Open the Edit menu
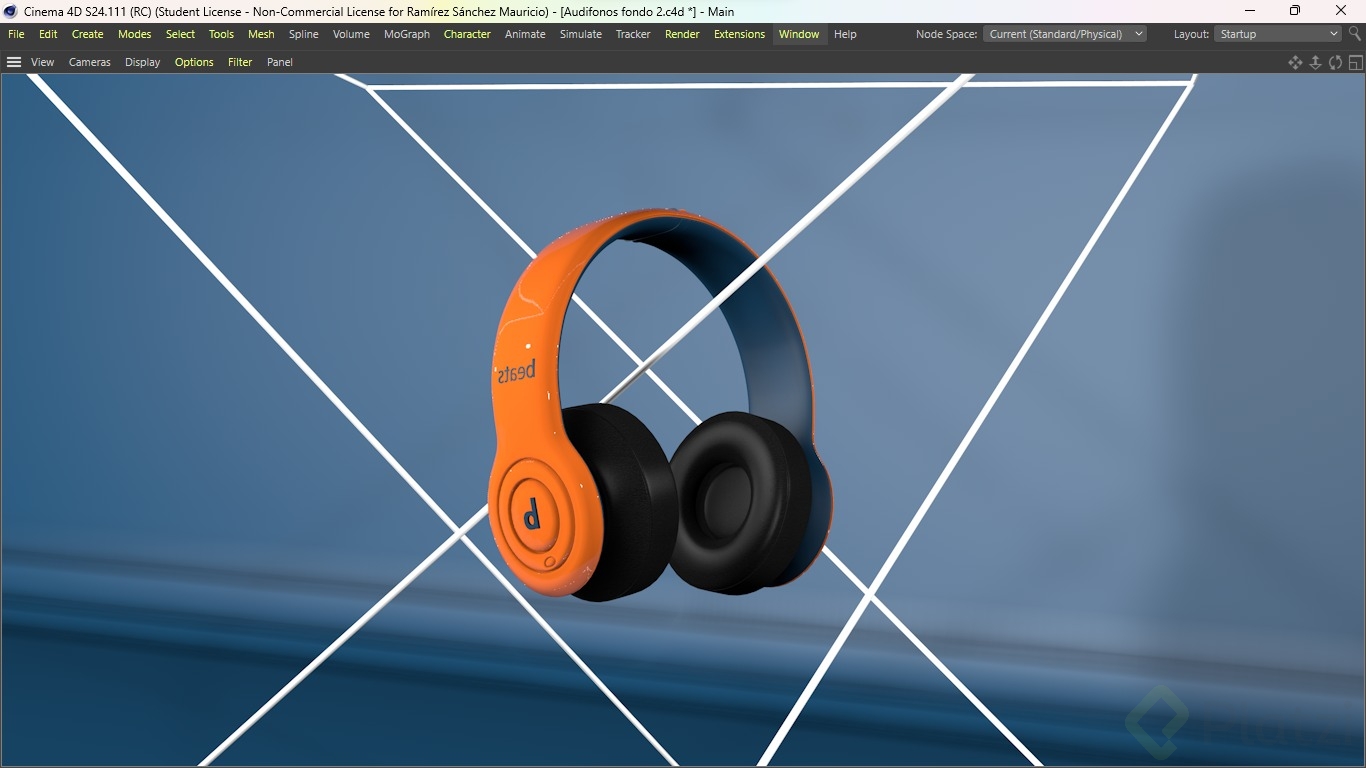This screenshot has height=768, width=1366. (x=48, y=34)
